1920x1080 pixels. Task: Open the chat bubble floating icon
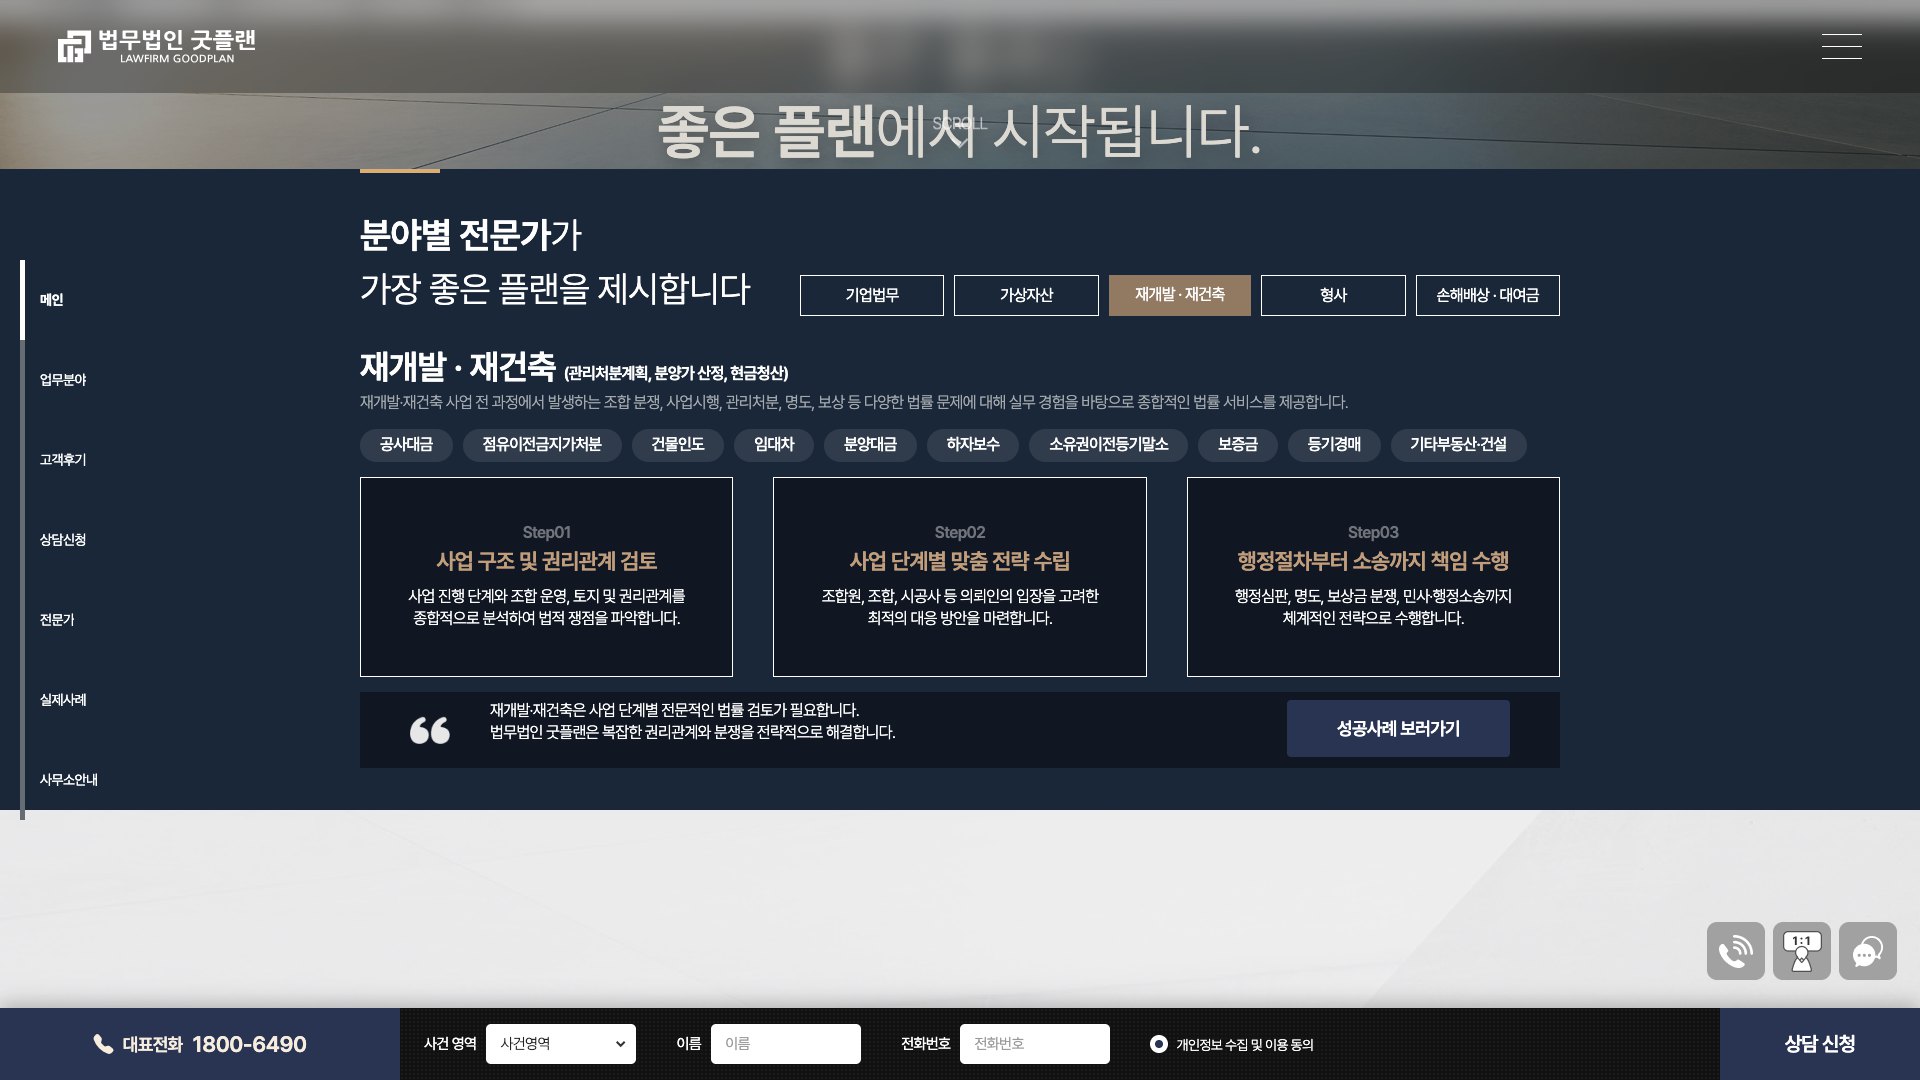(1867, 951)
